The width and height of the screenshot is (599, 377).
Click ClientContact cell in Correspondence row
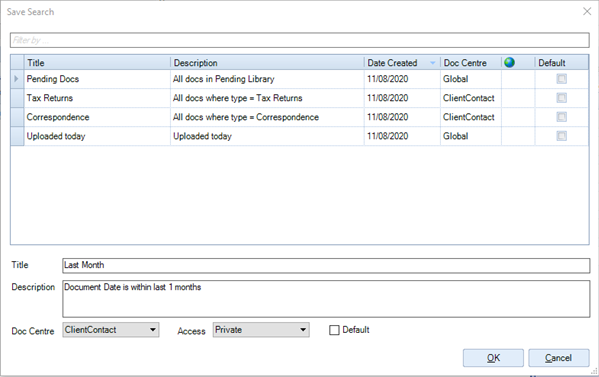pos(471,117)
